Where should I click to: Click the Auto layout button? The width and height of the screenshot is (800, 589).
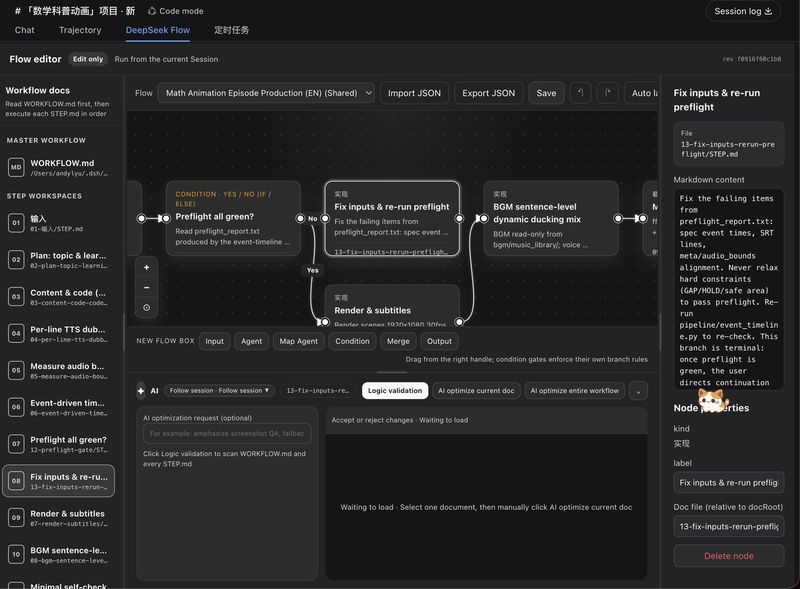642,93
